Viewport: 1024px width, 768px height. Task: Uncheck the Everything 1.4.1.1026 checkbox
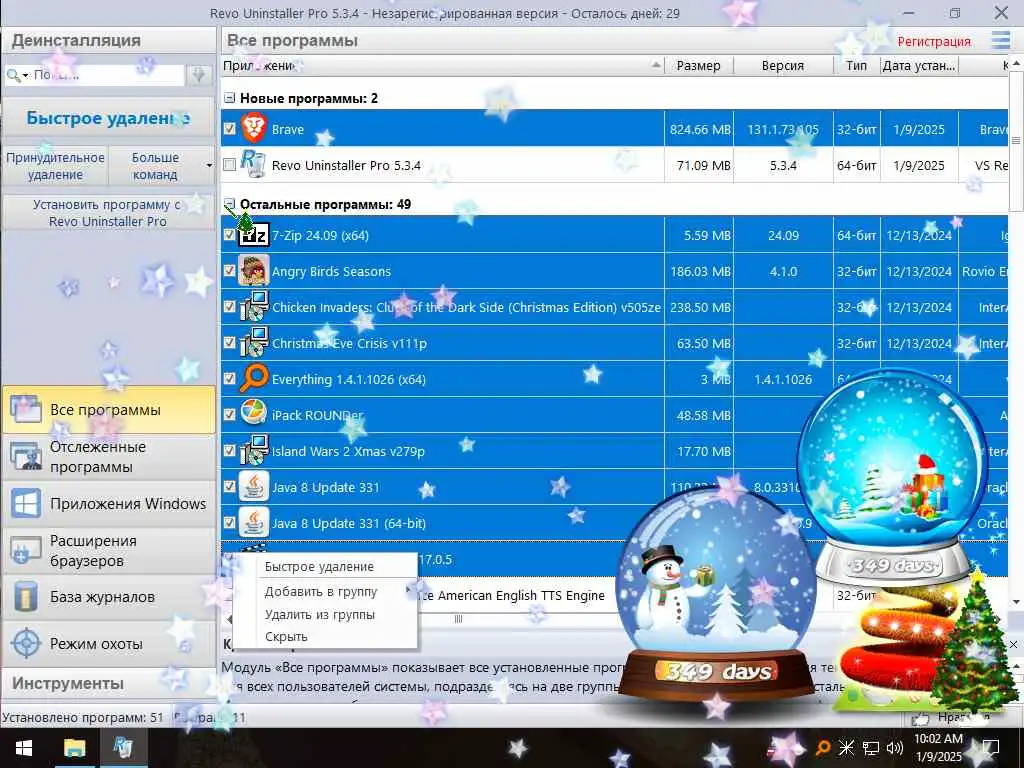point(229,378)
